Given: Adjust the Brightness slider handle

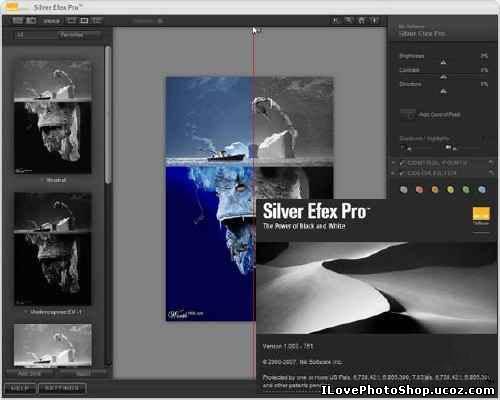Looking at the screenshot, I should [443, 61].
